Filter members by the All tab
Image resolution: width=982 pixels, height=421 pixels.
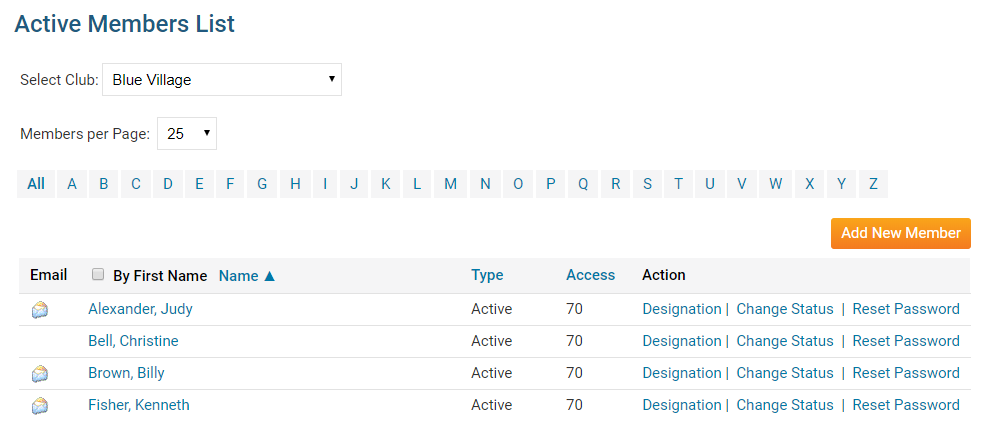[36, 184]
